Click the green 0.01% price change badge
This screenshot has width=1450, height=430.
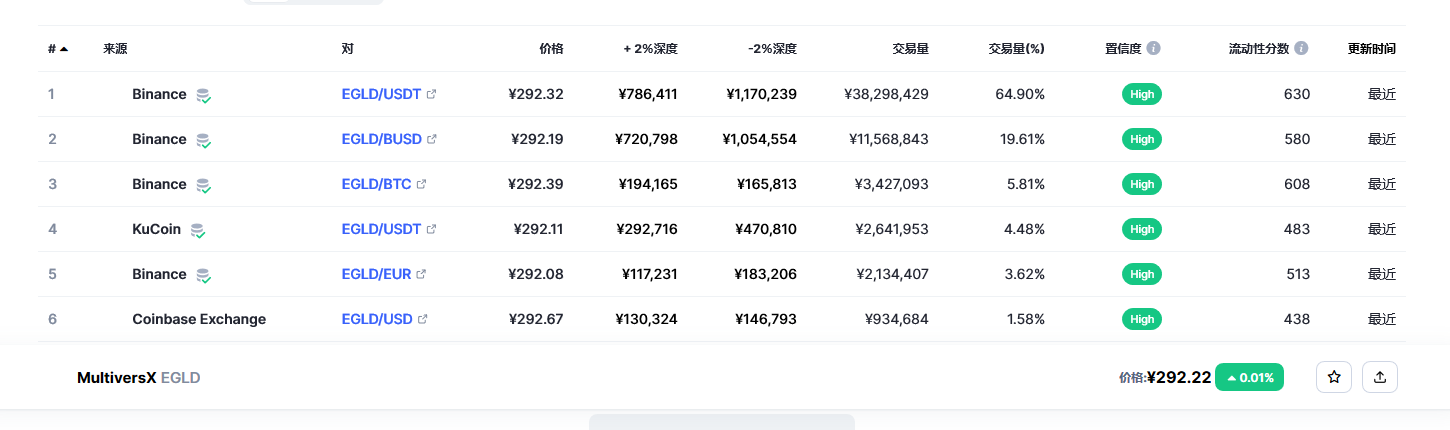1249,377
